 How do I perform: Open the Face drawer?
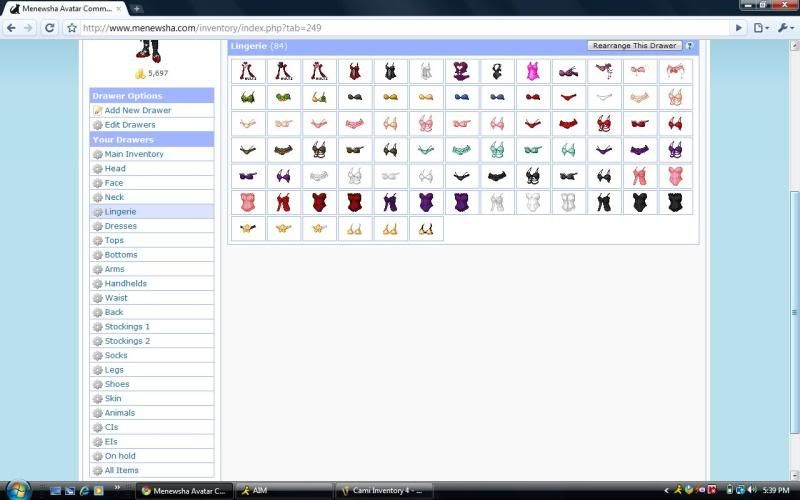pos(114,183)
